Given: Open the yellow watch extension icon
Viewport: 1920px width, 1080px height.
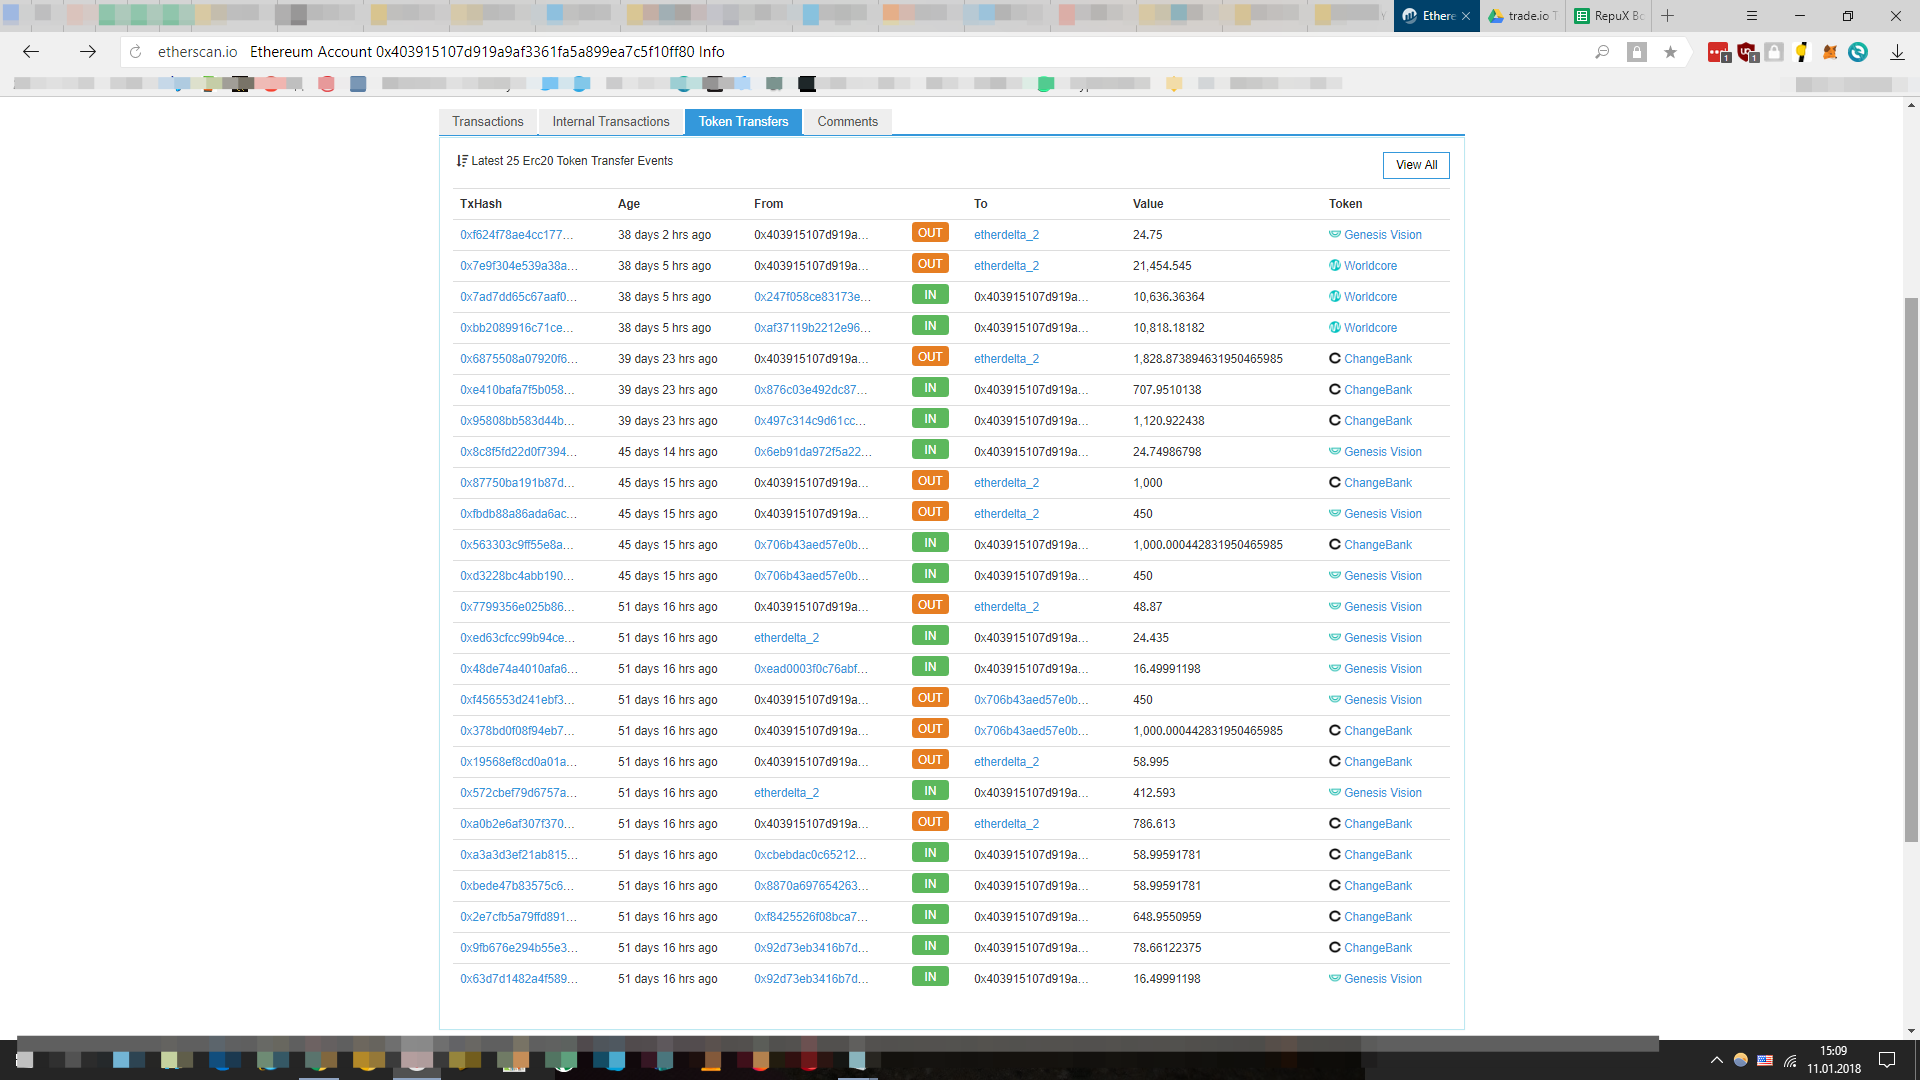Looking at the screenshot, I should coord(1802,52).
